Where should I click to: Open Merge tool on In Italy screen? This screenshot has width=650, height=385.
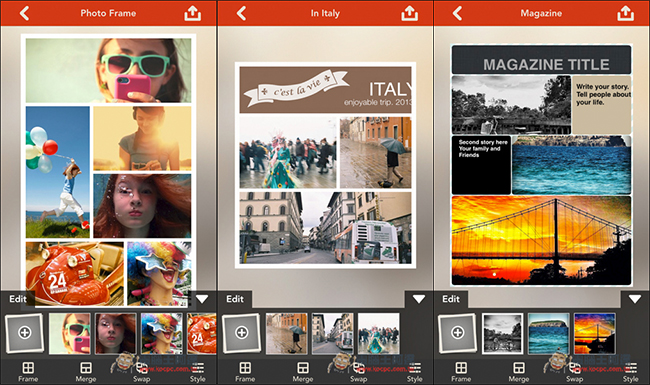pos(303,372)
